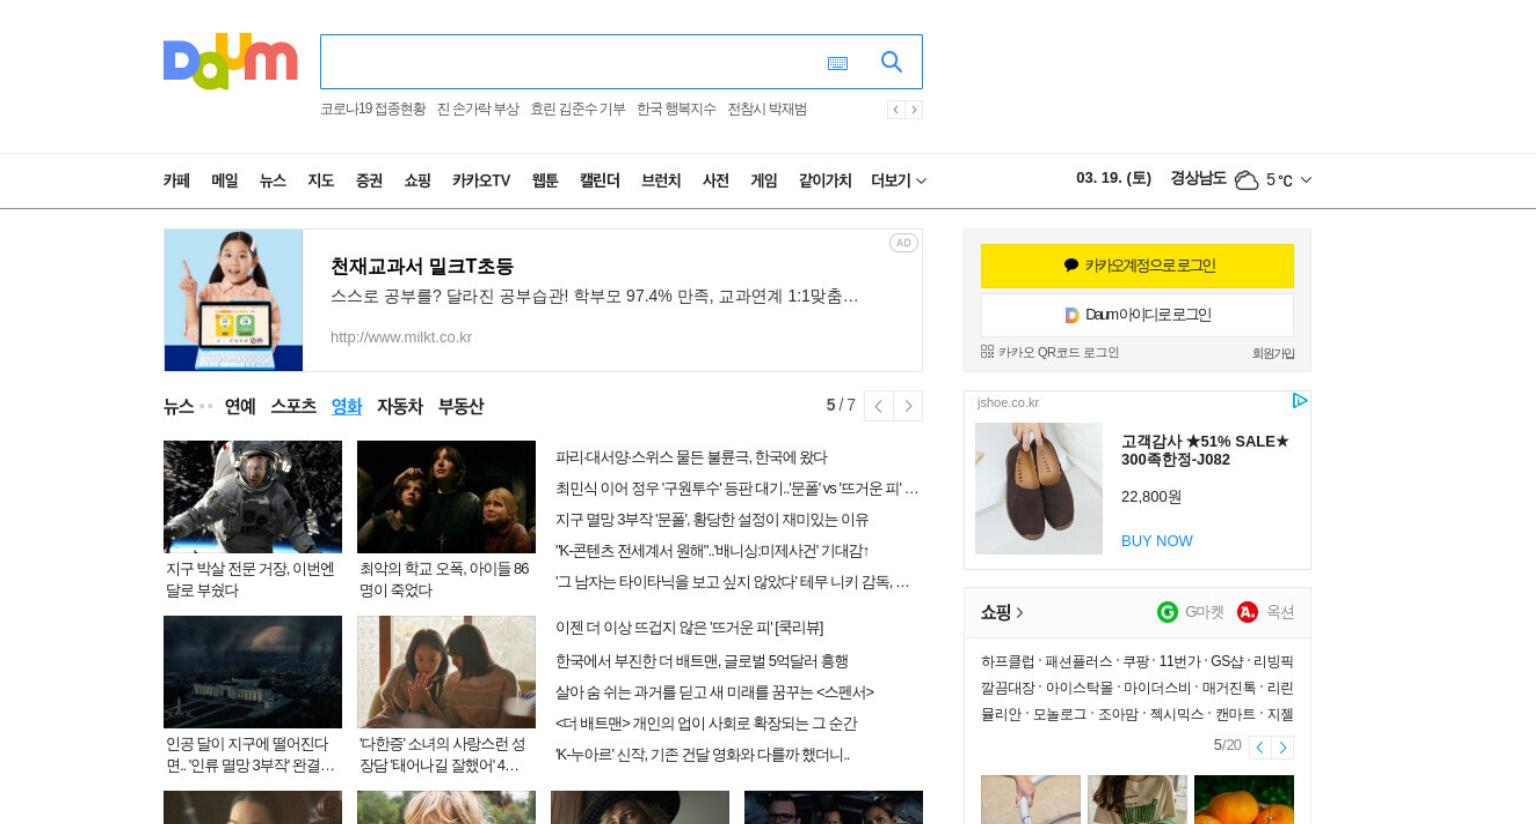Screen dimensions: 1536x824
Task: Click the 회원가입 link
Action: pos(1273,353)
